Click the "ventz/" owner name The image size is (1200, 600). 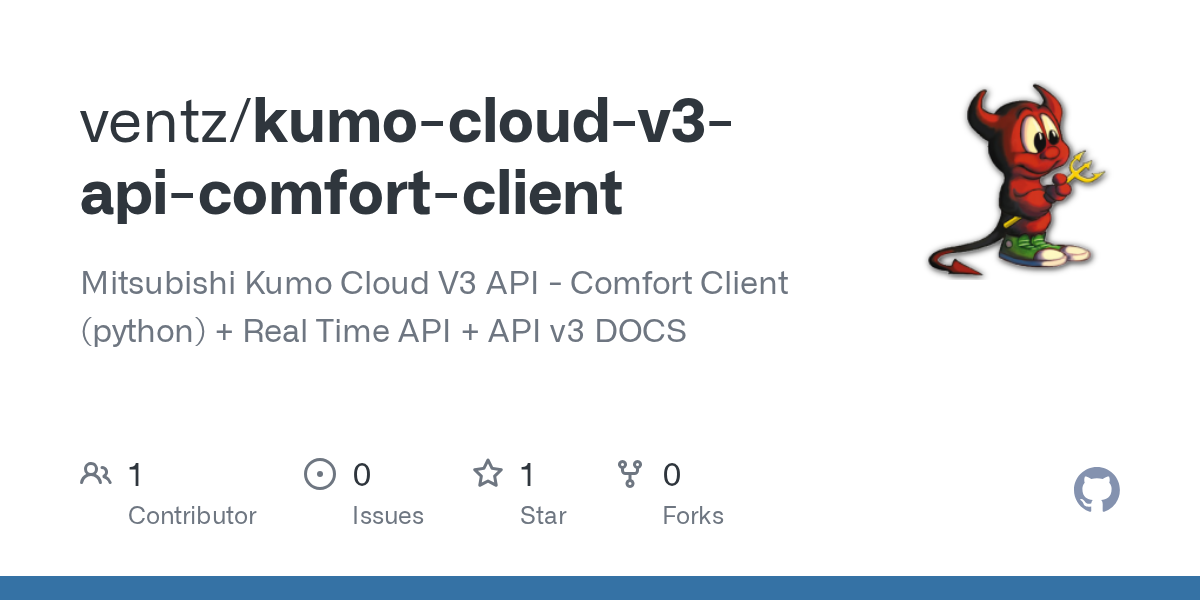pyautogui.click(x=166, y=122)
